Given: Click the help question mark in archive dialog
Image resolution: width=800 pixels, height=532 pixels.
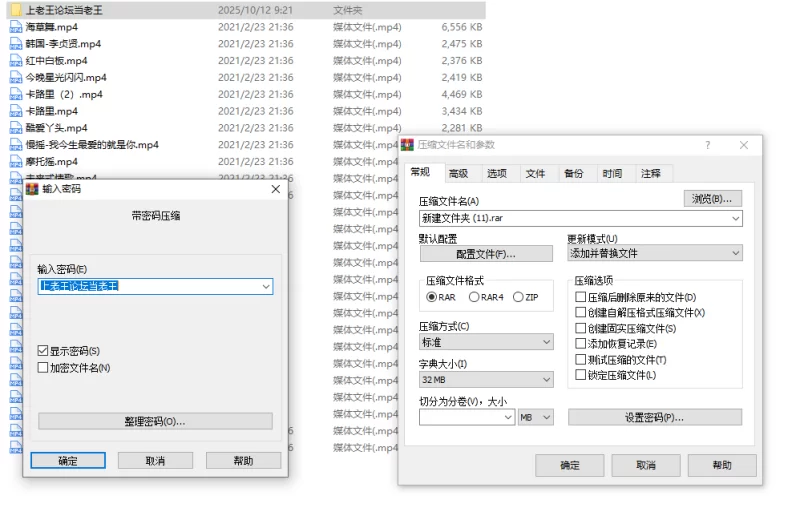Looking at the screenshot, I should 708,145.
